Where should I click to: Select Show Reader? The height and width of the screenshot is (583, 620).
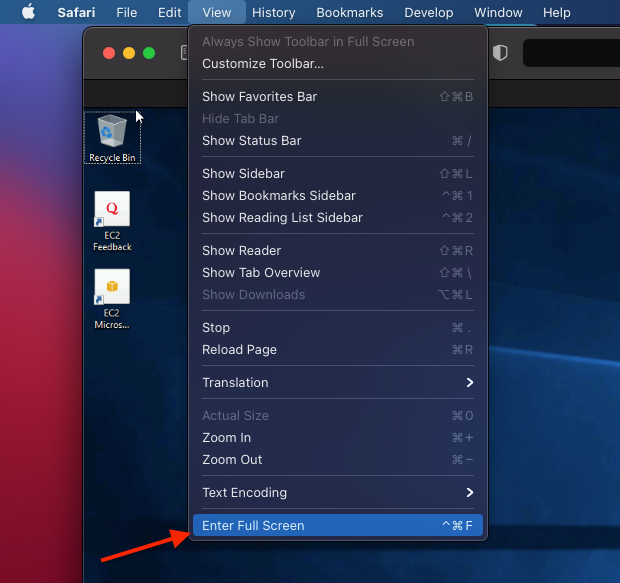point(338,251)
